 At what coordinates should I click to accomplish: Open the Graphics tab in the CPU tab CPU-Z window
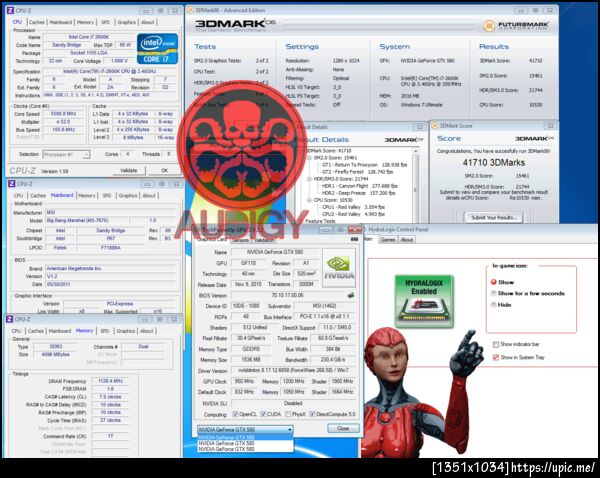pos(127,22)
